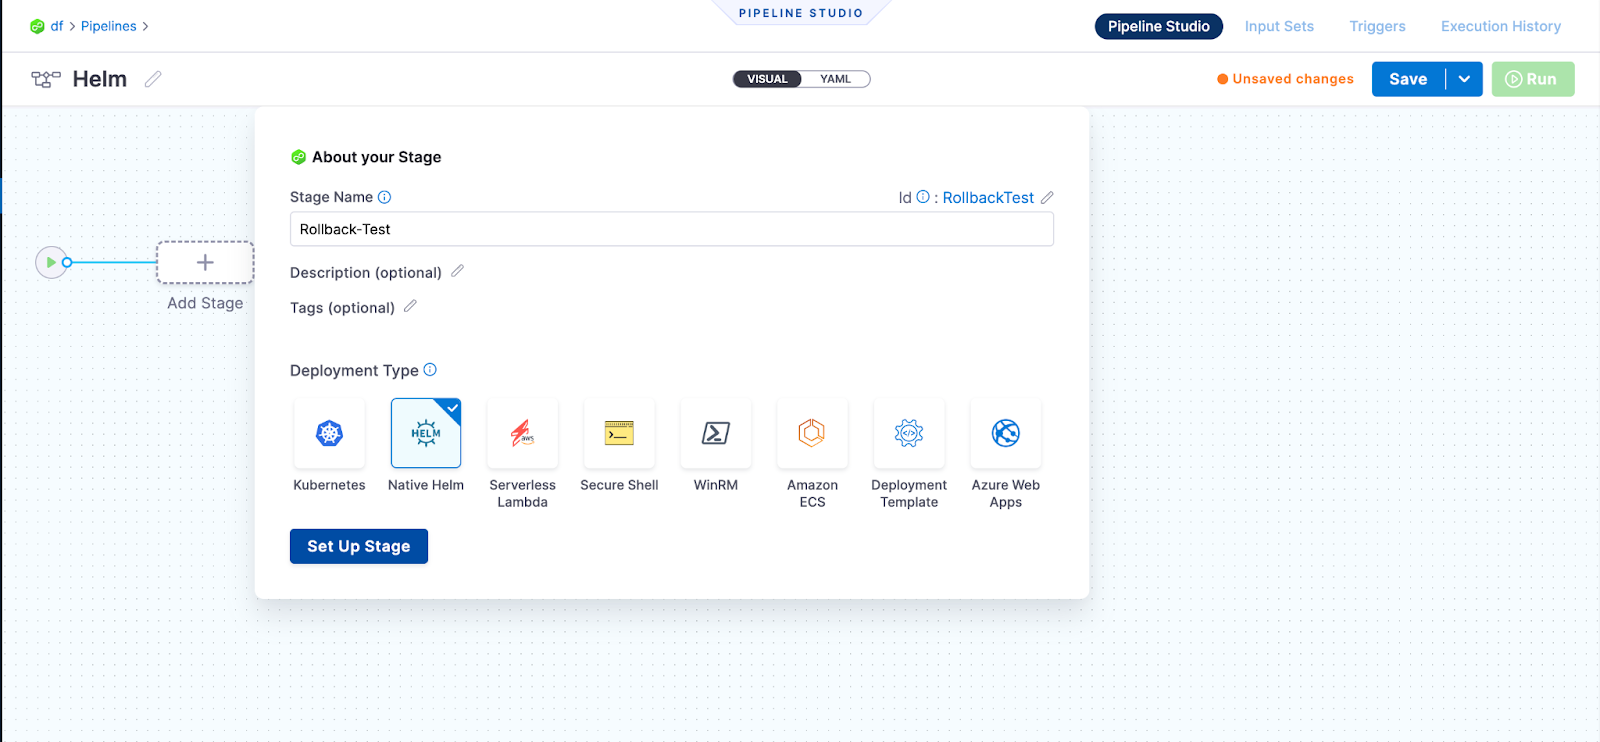The image size is (1600, 742).
Task: Select Azure Web Apps deployment type
Action: click(x=1006, y=433)
